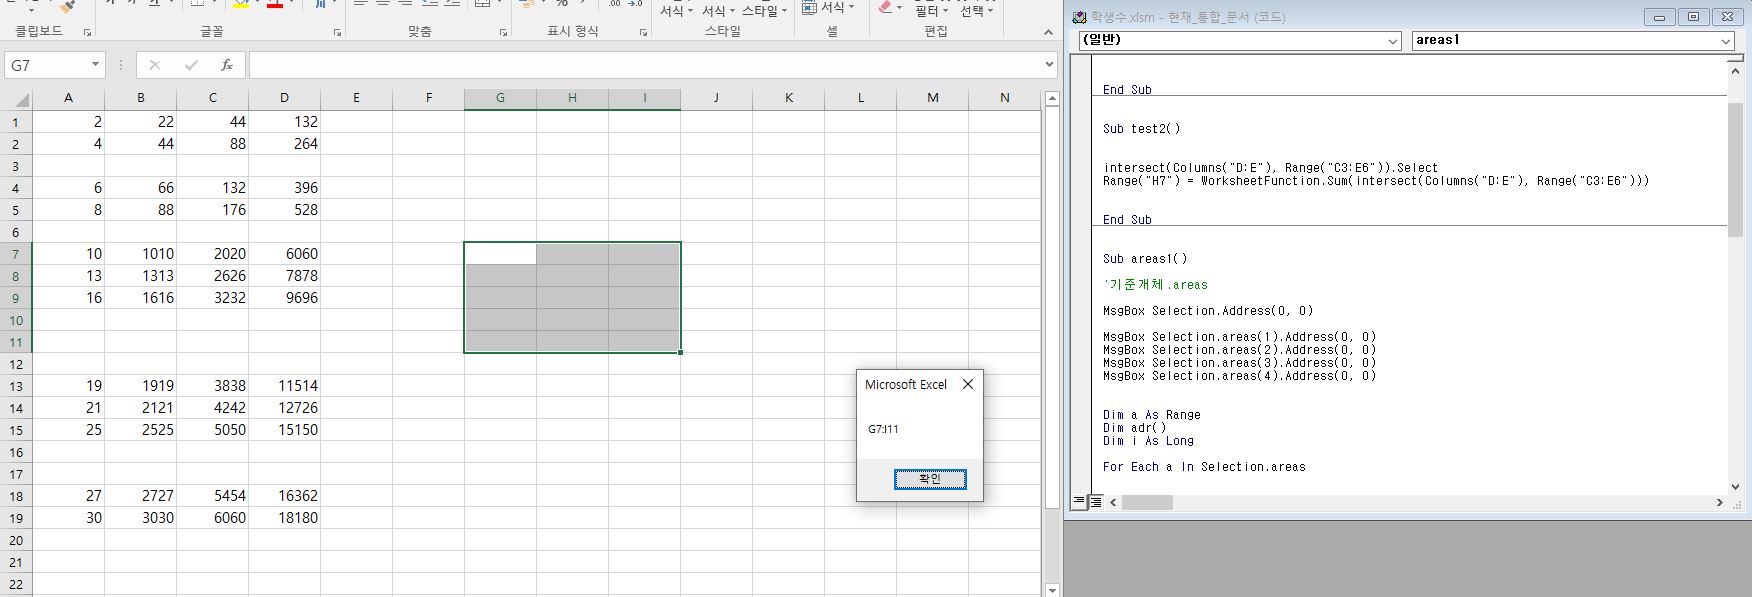Select cell containing 18180
Screen dimensions: 1752x597
point(284,518)
